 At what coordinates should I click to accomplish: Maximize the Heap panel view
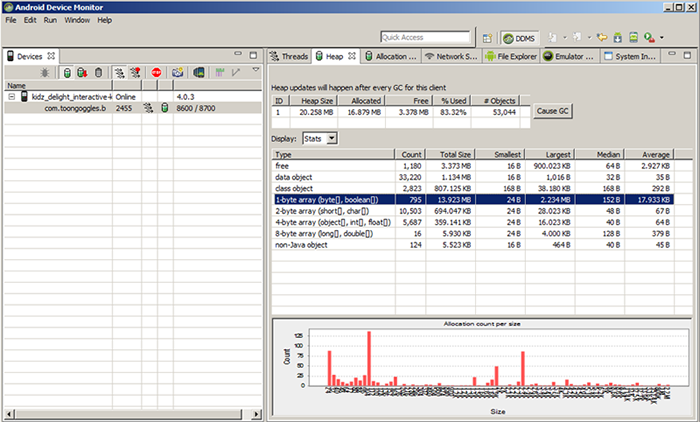pyautogui.click(x=688, y=55)
